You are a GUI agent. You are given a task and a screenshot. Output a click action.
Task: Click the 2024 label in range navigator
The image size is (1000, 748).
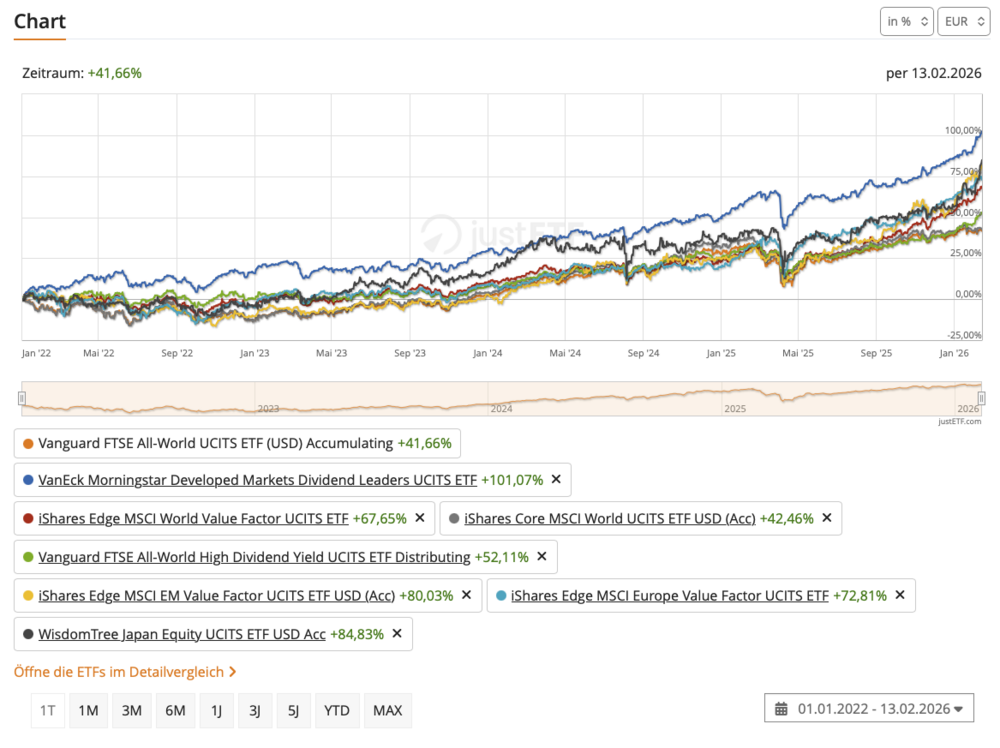(x=501, y=409)
